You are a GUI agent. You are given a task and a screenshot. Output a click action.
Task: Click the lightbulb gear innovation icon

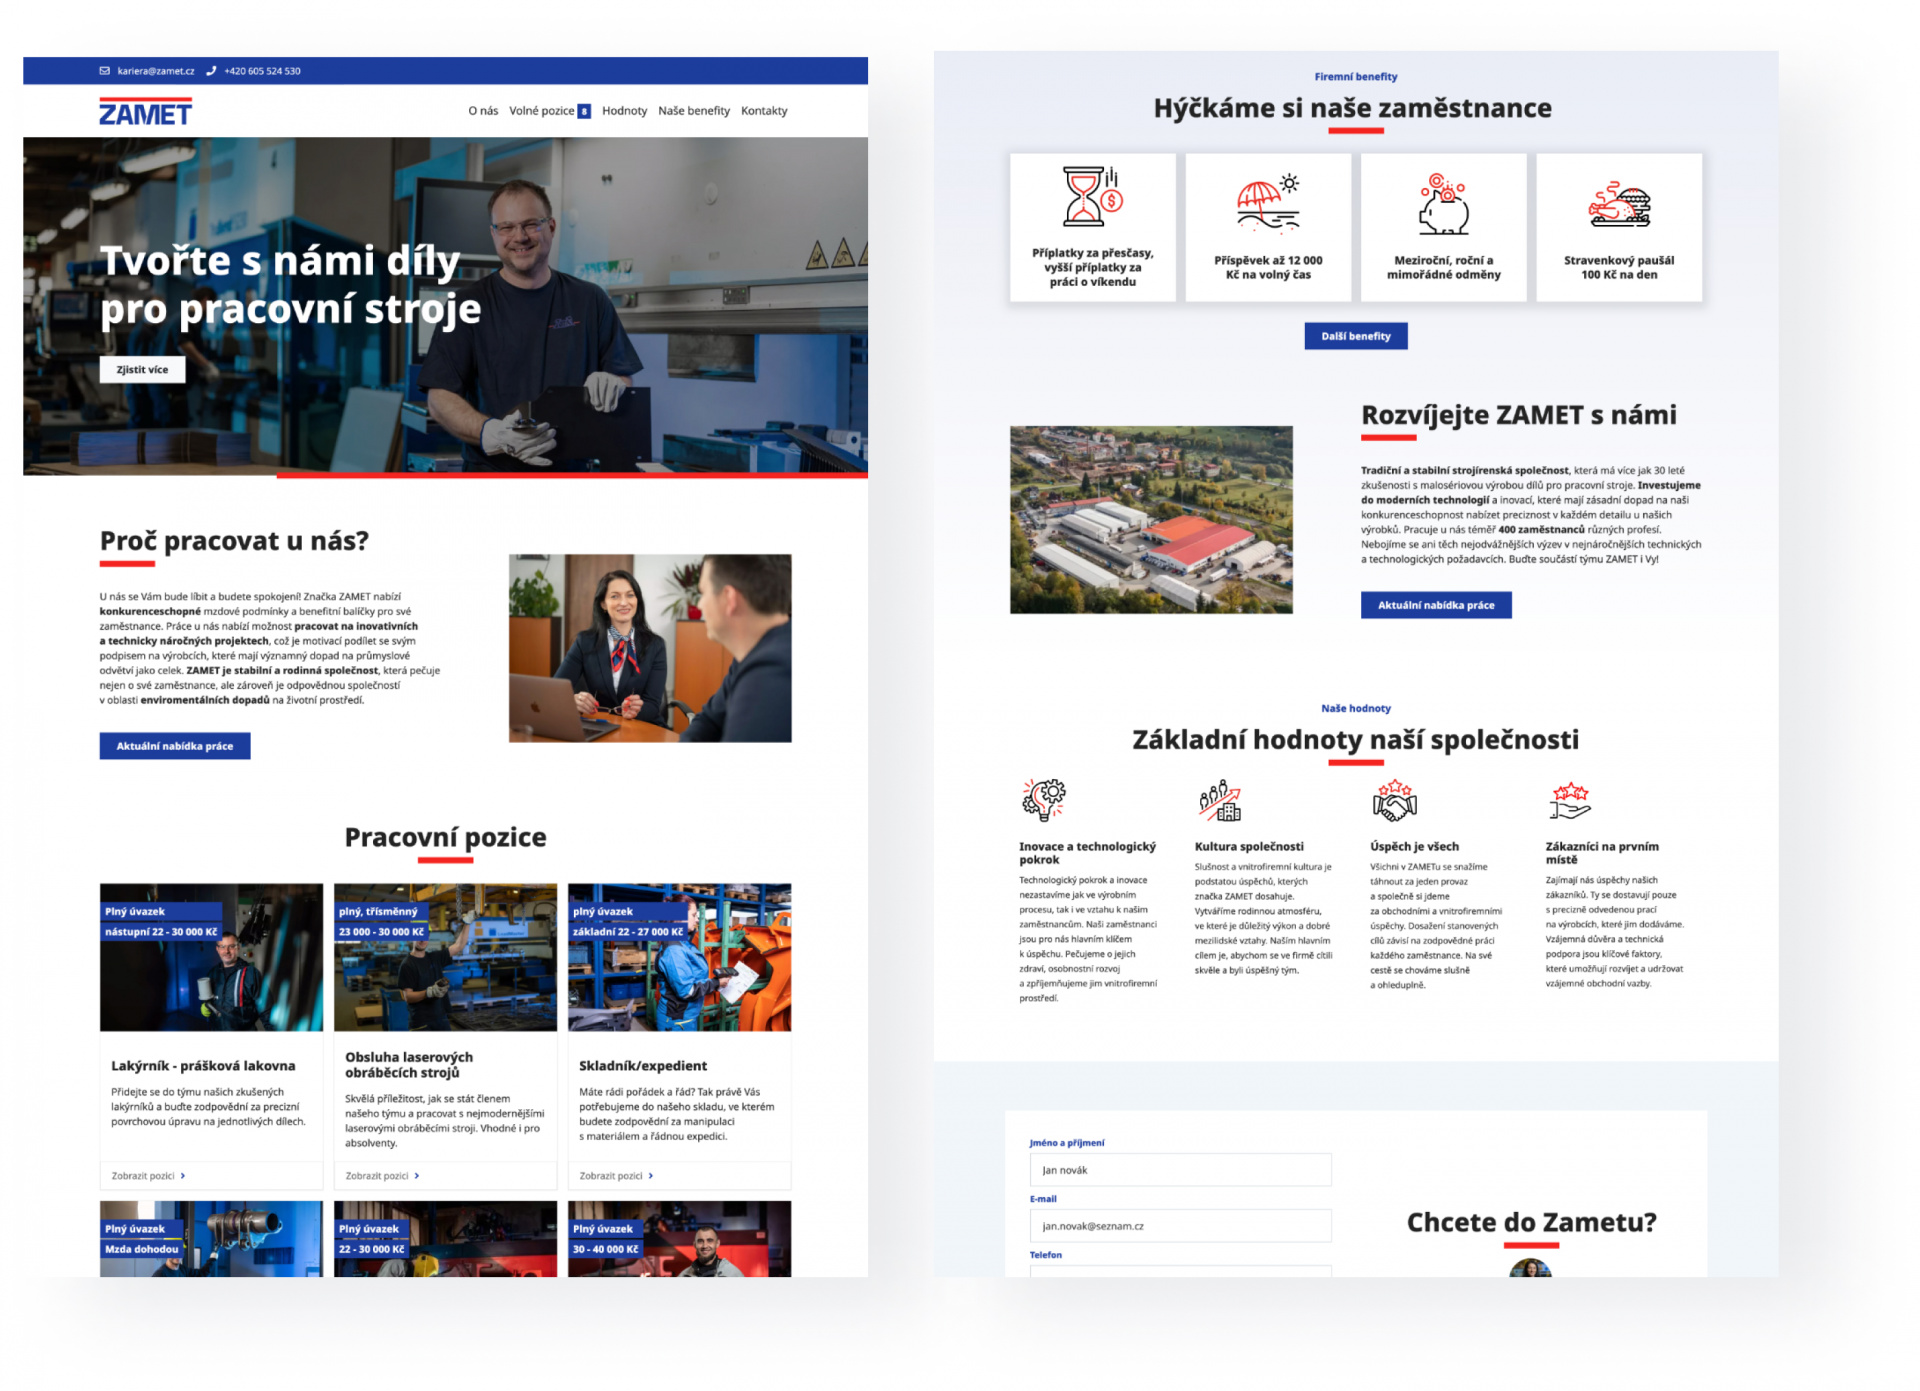pyautogui.click(x=1043, y=800)
